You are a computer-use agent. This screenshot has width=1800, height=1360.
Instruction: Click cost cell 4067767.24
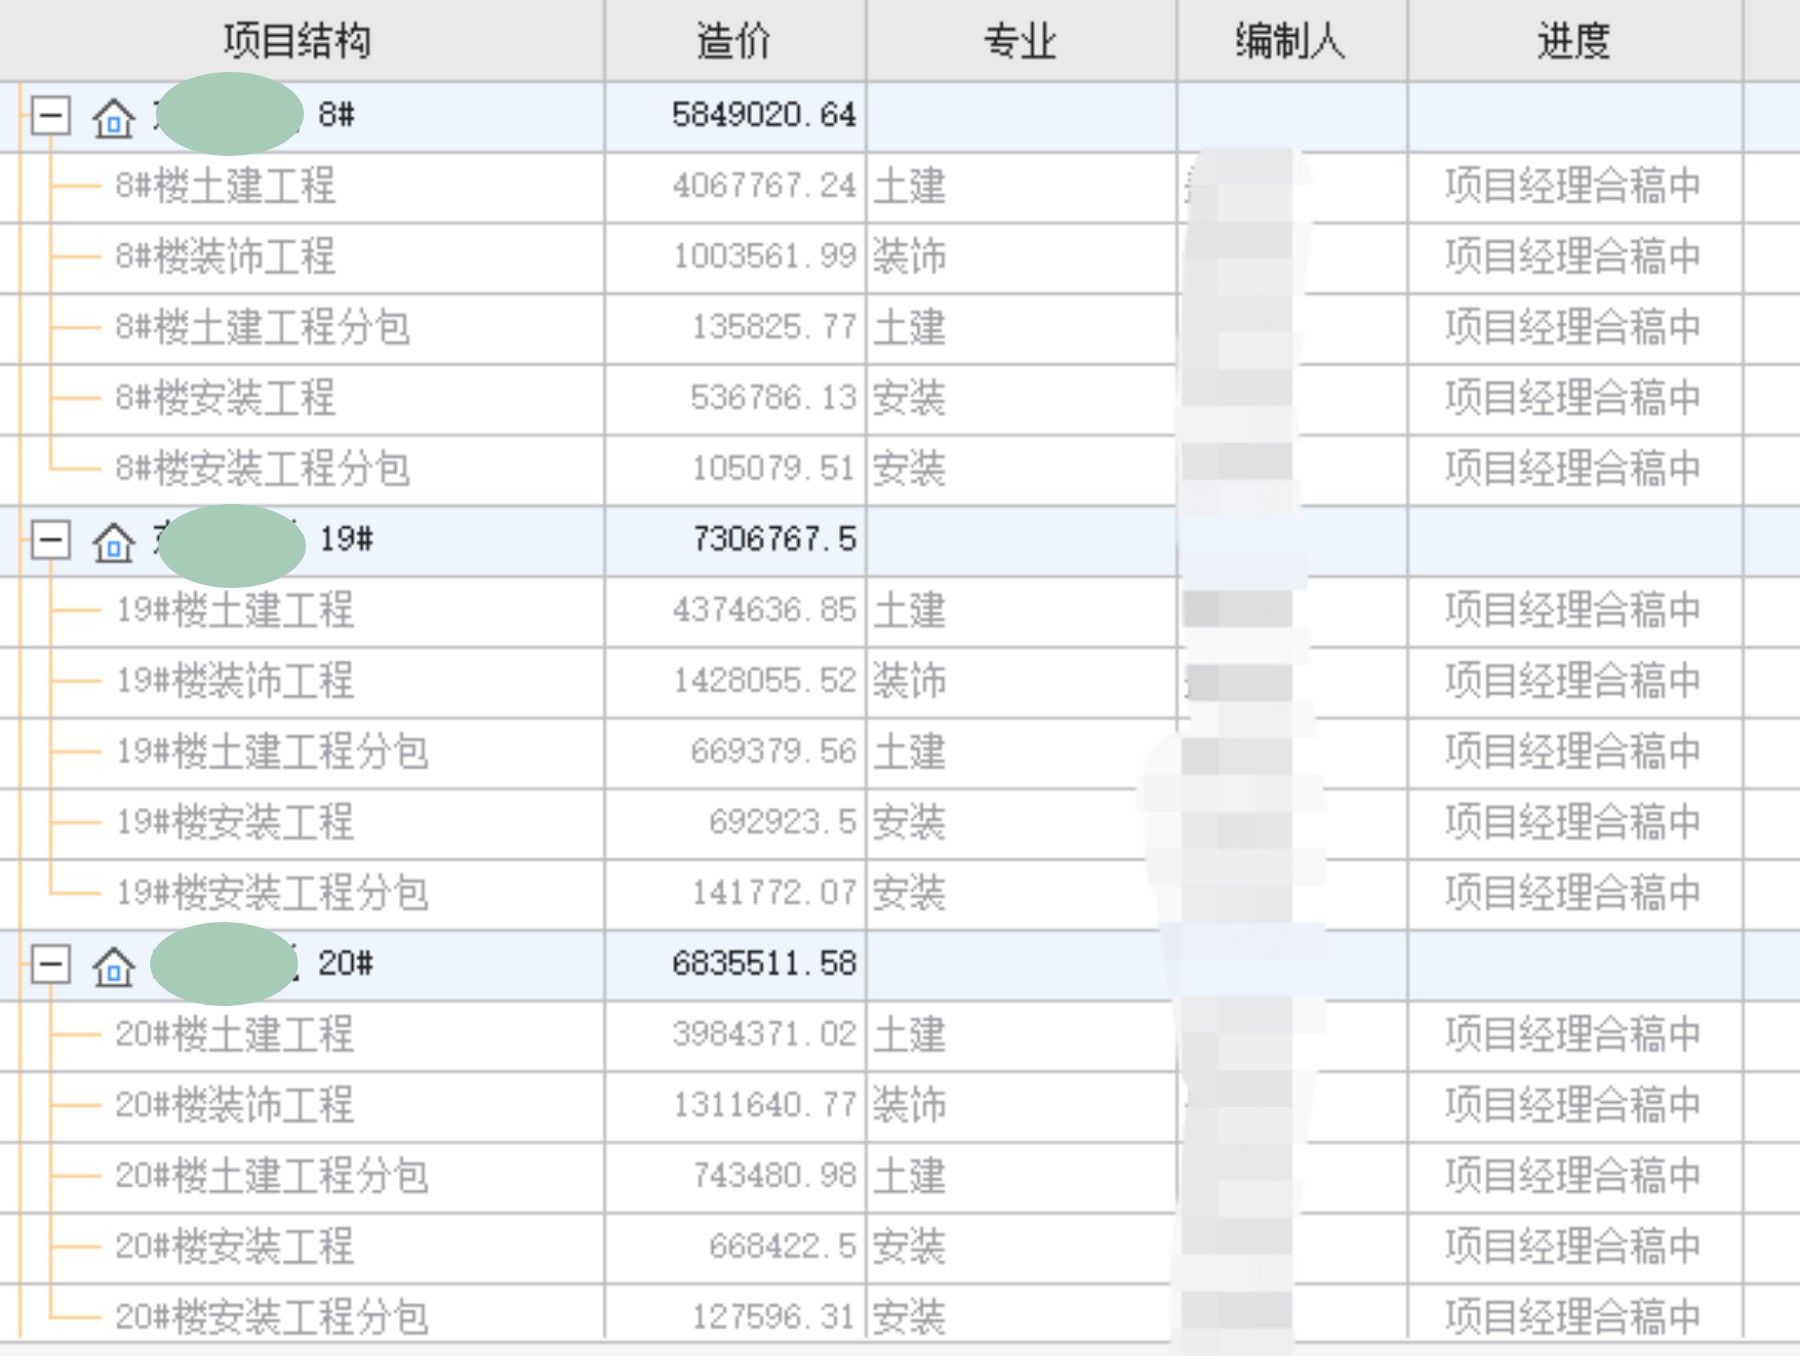[764, 186]
